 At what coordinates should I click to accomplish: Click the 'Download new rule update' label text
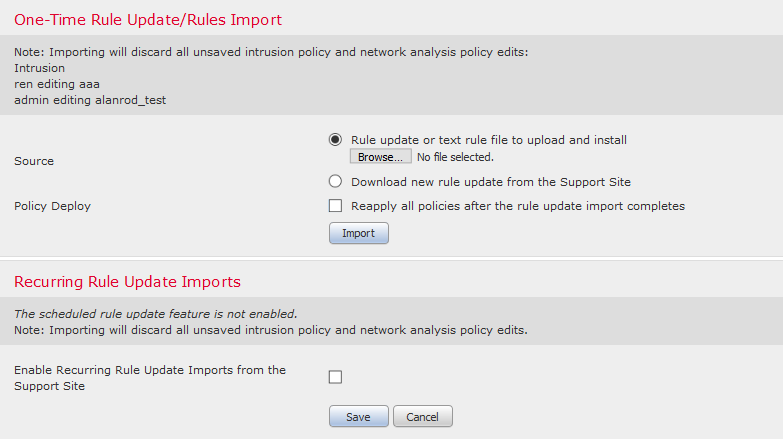[490, 182]
